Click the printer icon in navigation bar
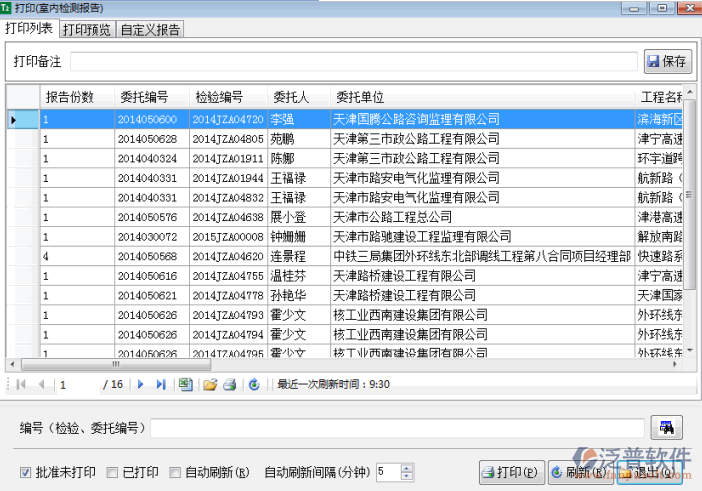The image size is (702, 491). 229,384
